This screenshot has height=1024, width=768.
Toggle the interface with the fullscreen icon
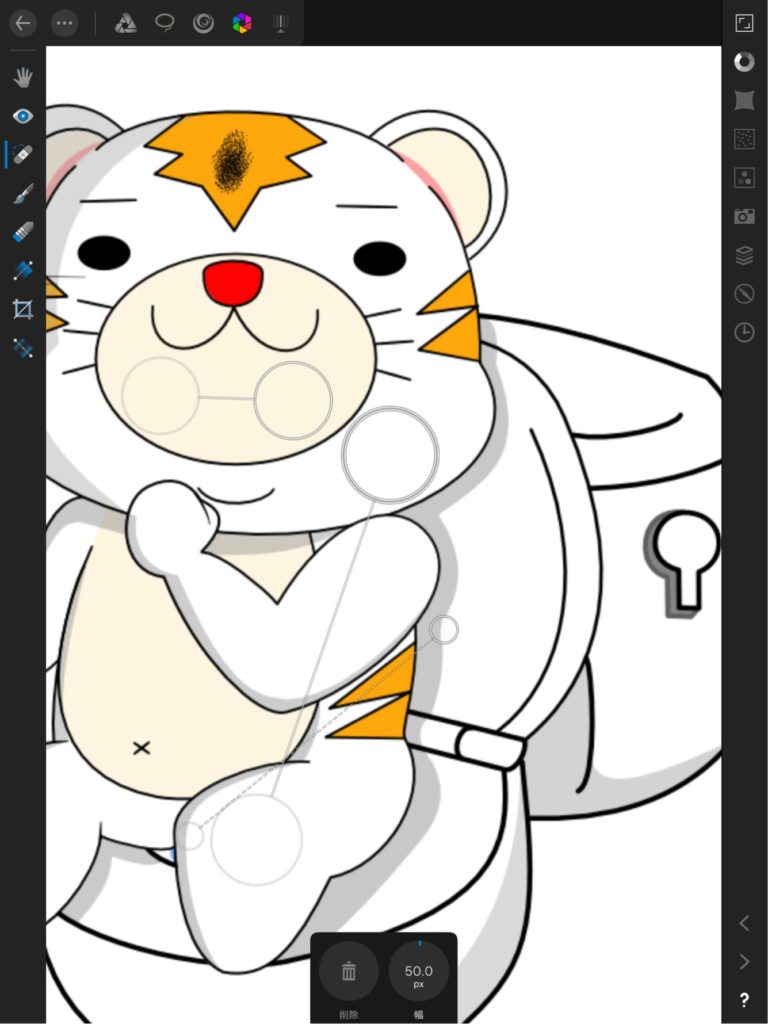click(x=744, y=23)
